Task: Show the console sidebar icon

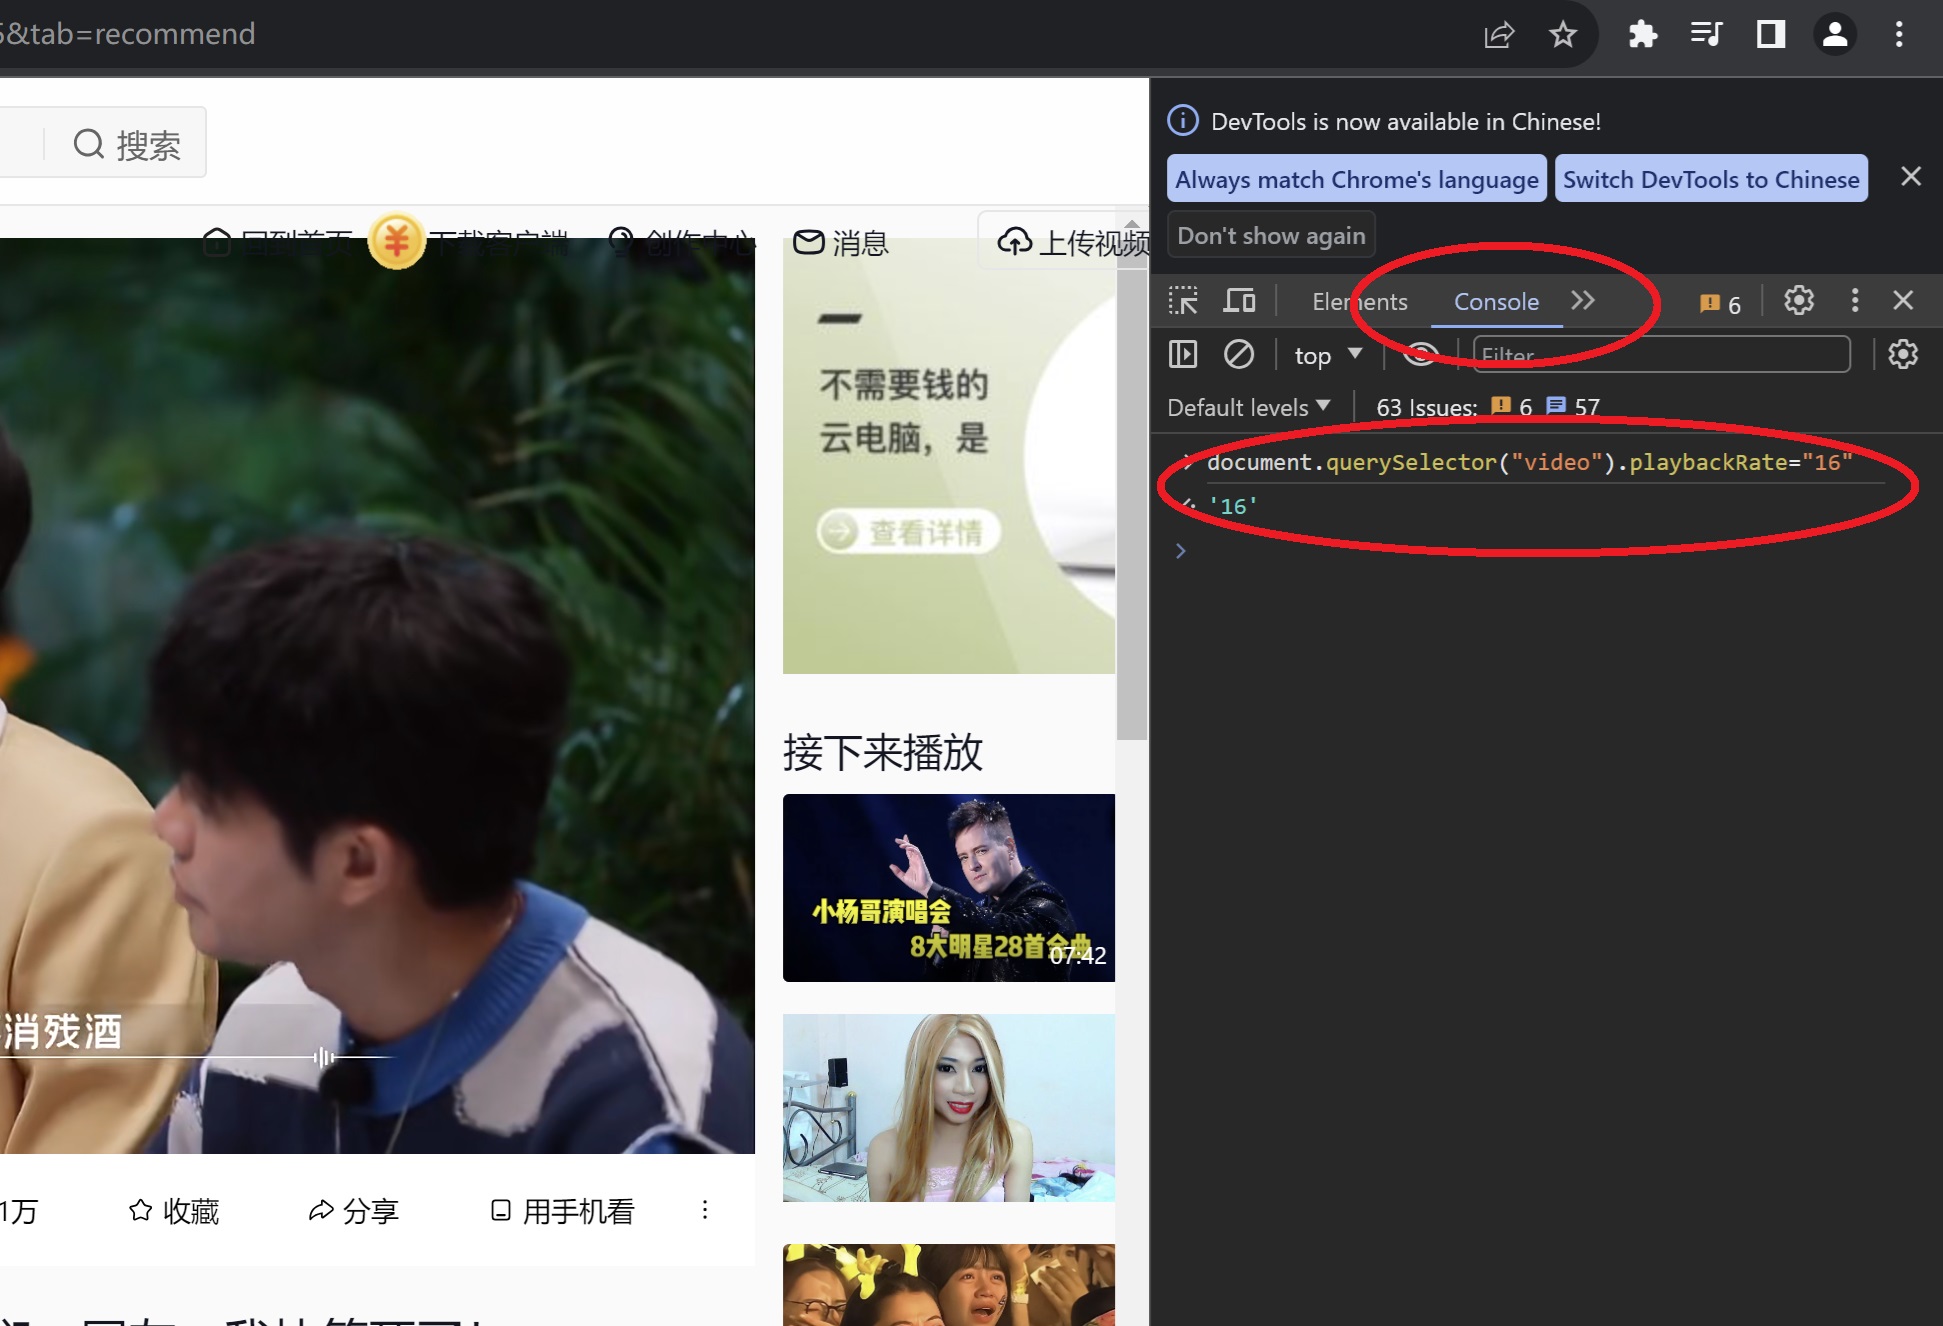Action: coord(1183,354)
